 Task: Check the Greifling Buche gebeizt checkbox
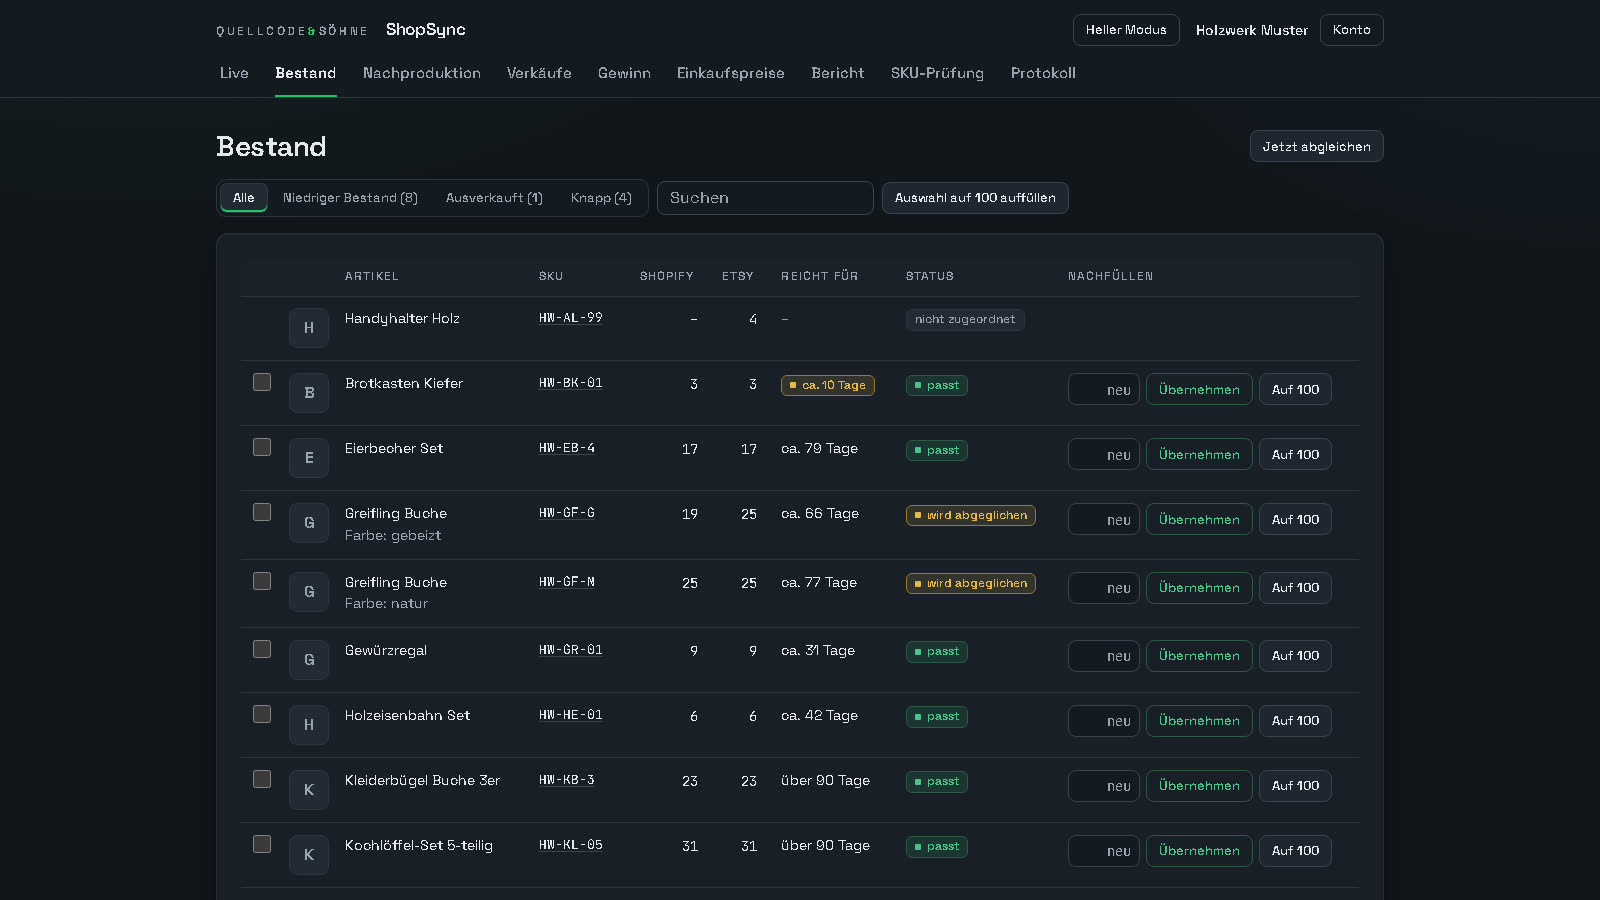(262, 512)
